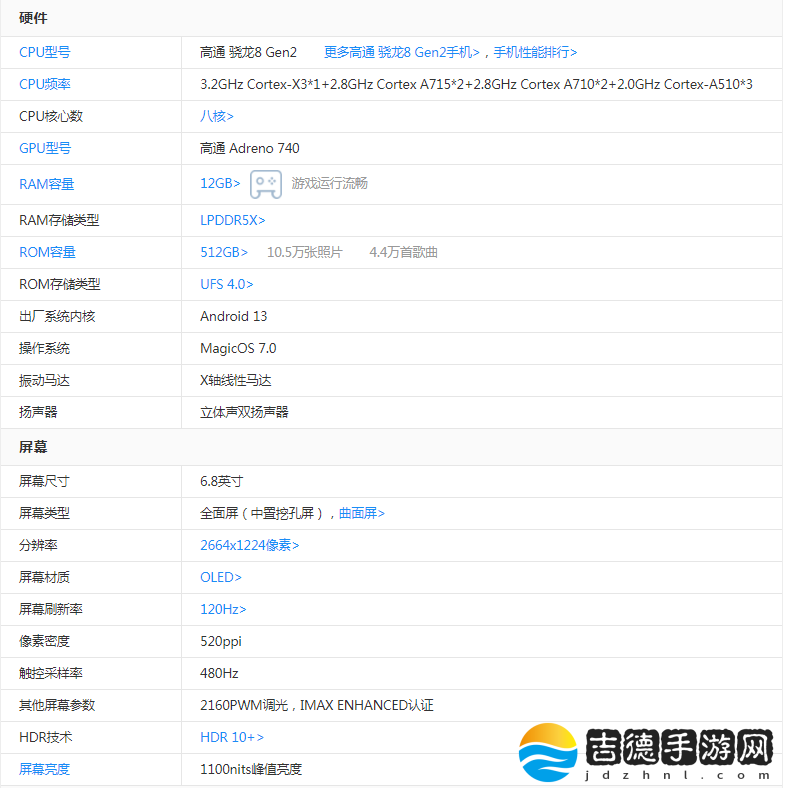Click the 立体声双扬声器 value
Viewport: 785px width, 788px height.
(244, 413)
